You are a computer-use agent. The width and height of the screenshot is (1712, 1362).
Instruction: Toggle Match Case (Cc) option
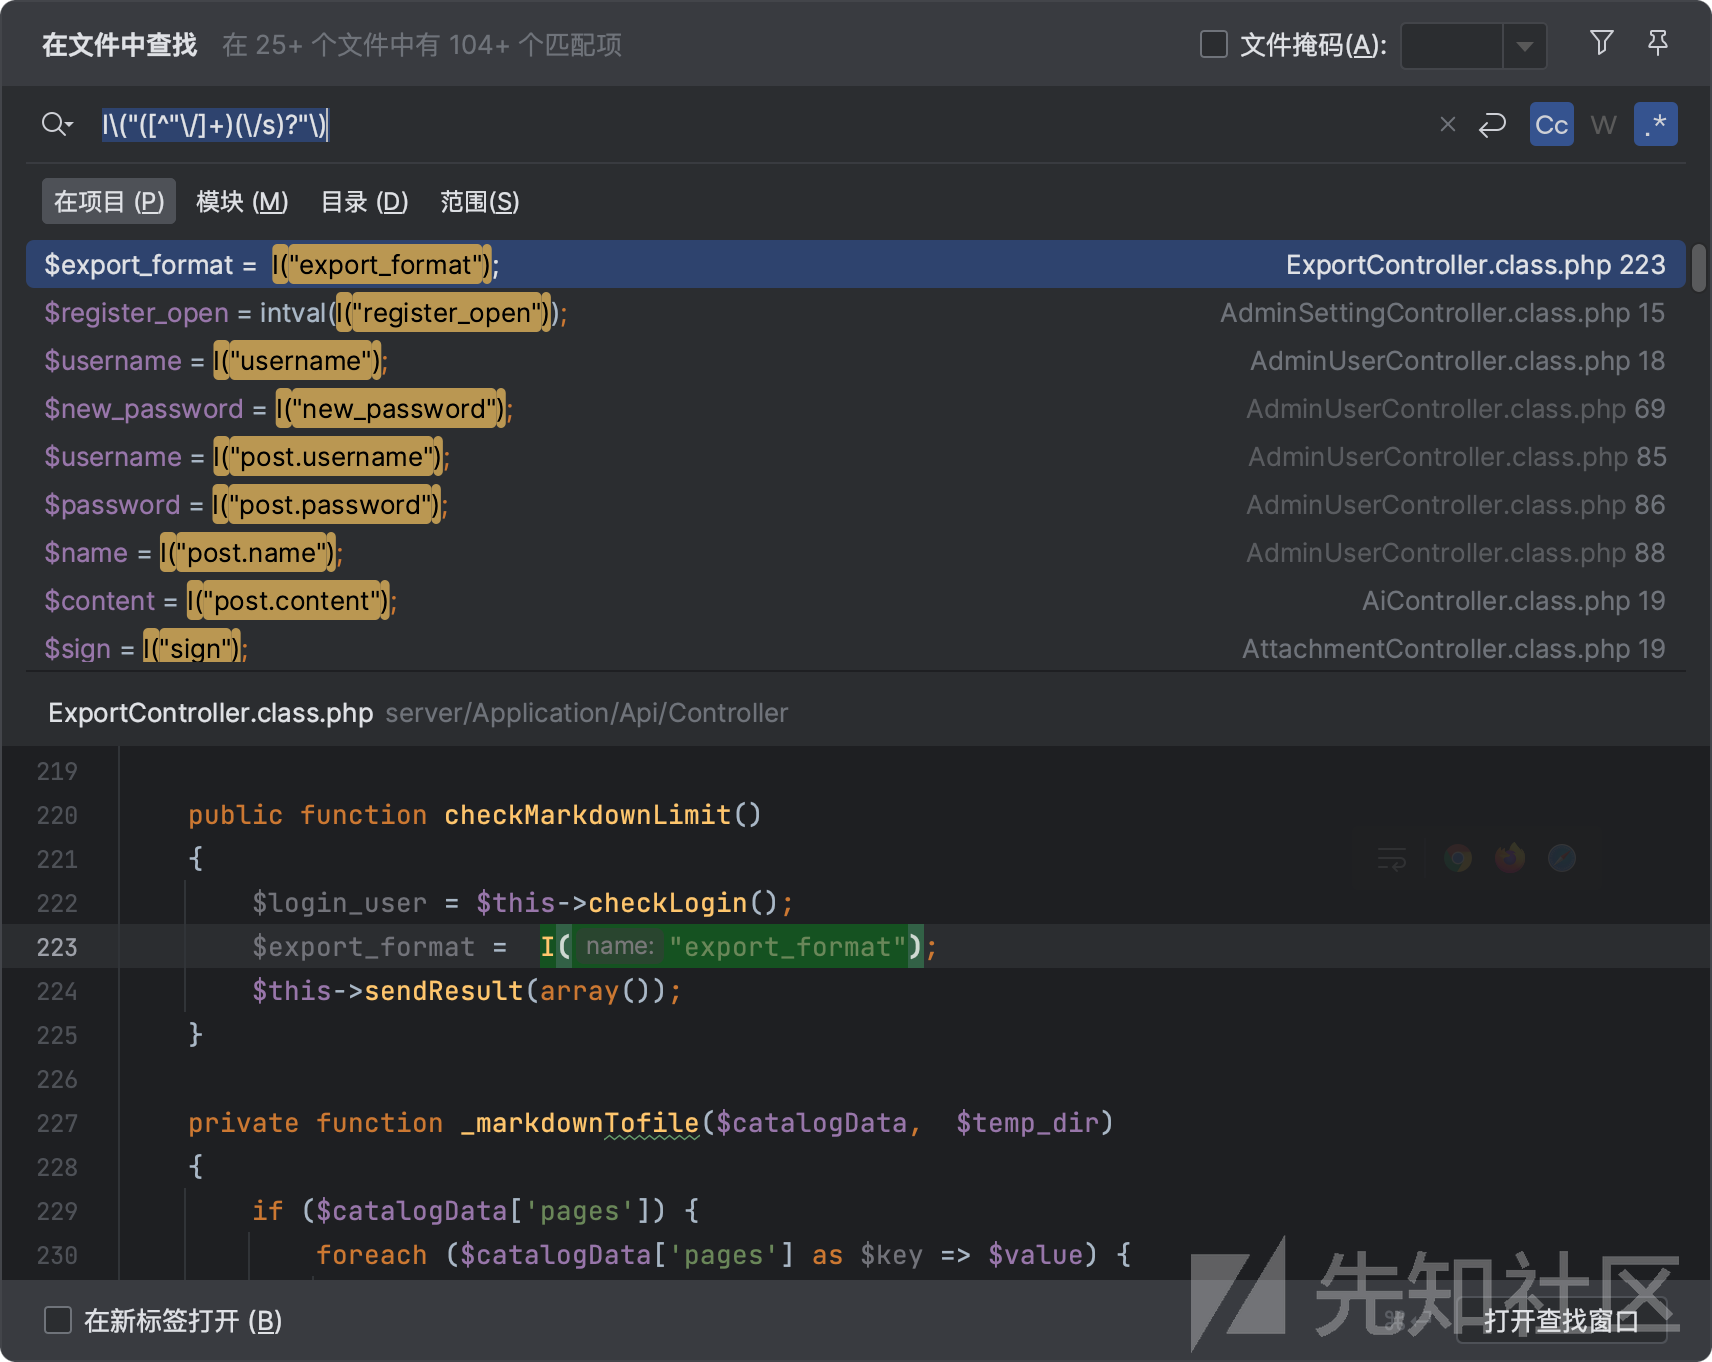pyautogui.click(x=1551, y=124)
